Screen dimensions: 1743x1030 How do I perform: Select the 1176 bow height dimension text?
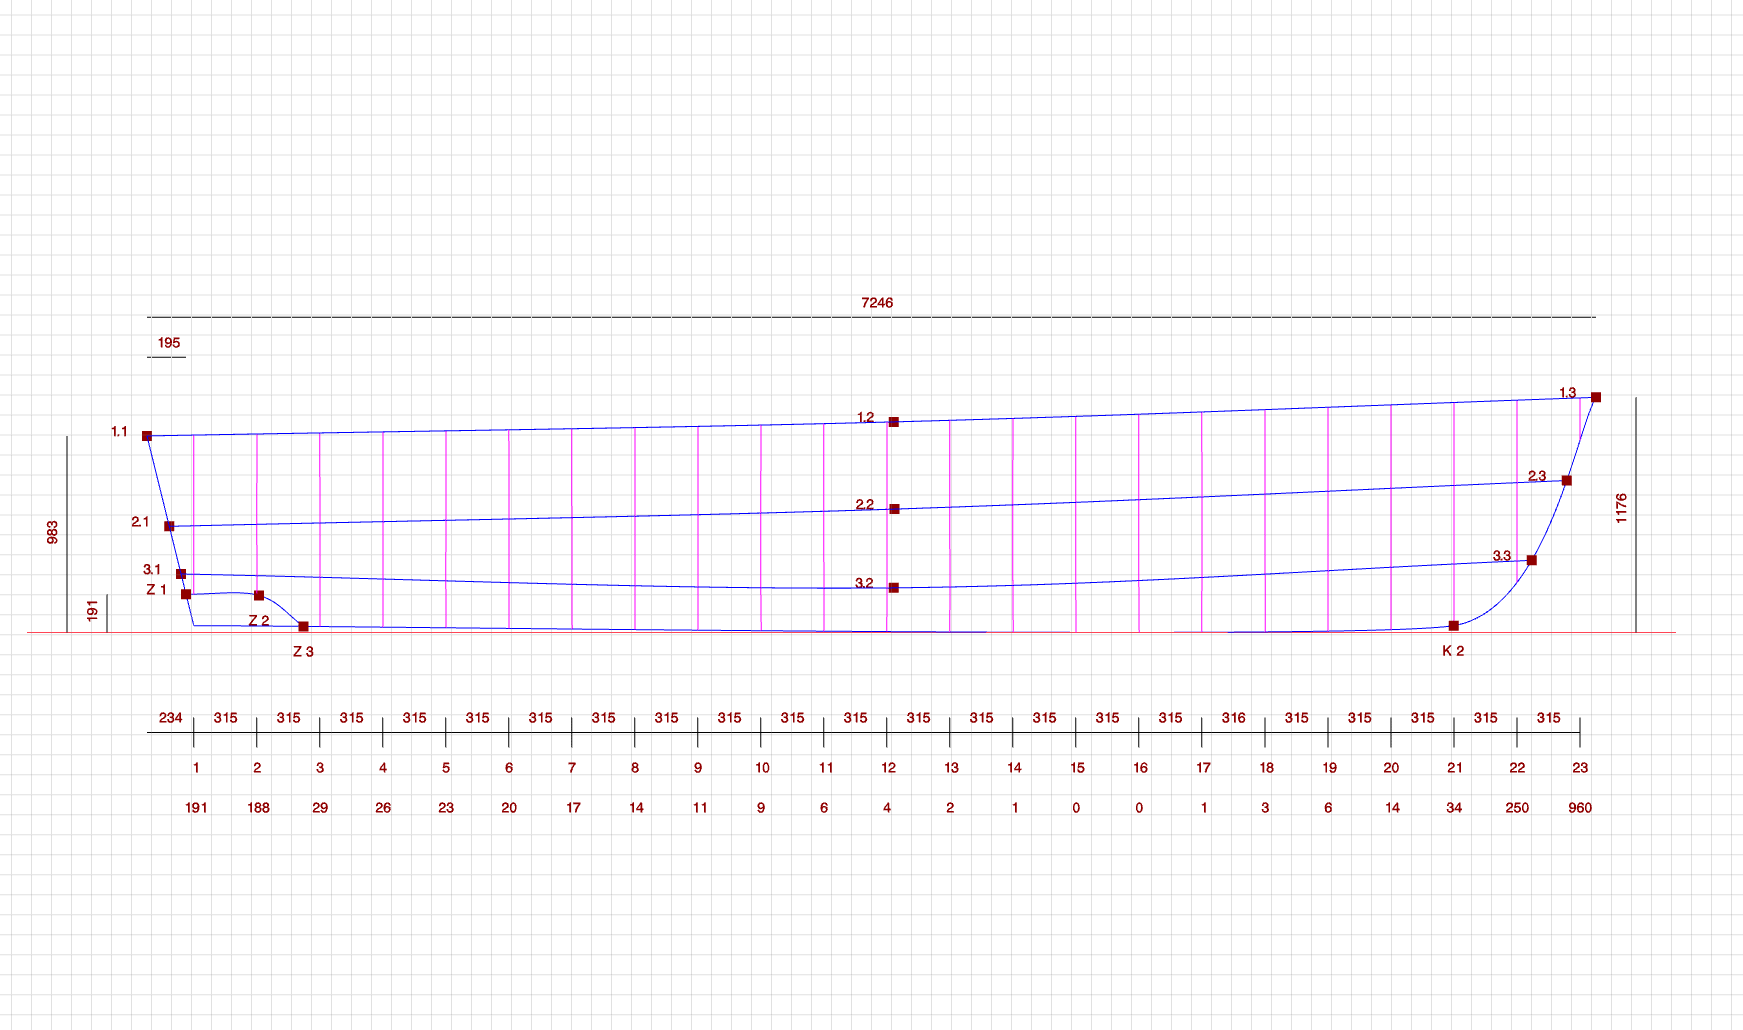coord(1621,508)
